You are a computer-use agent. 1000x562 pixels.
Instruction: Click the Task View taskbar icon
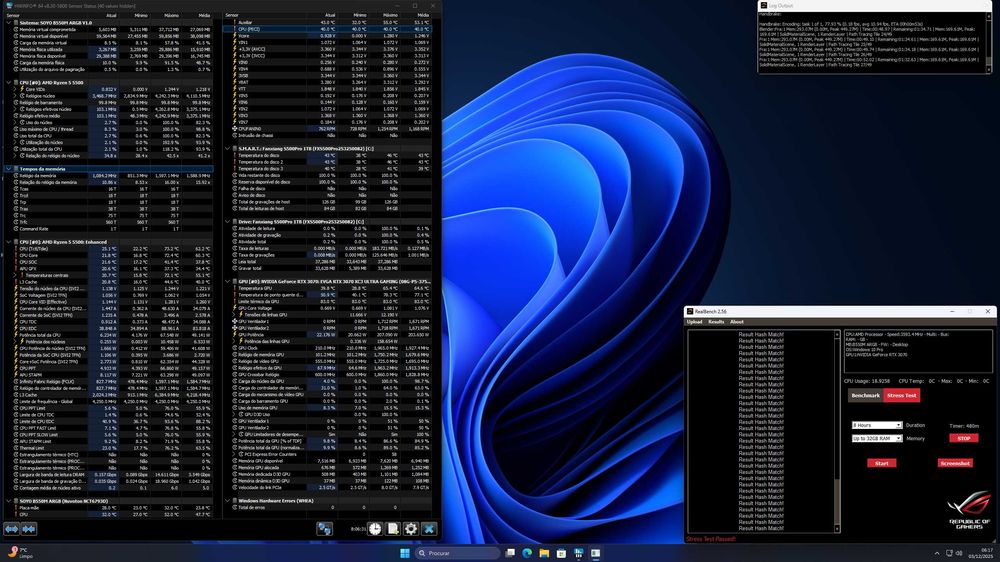click(510, 553)
